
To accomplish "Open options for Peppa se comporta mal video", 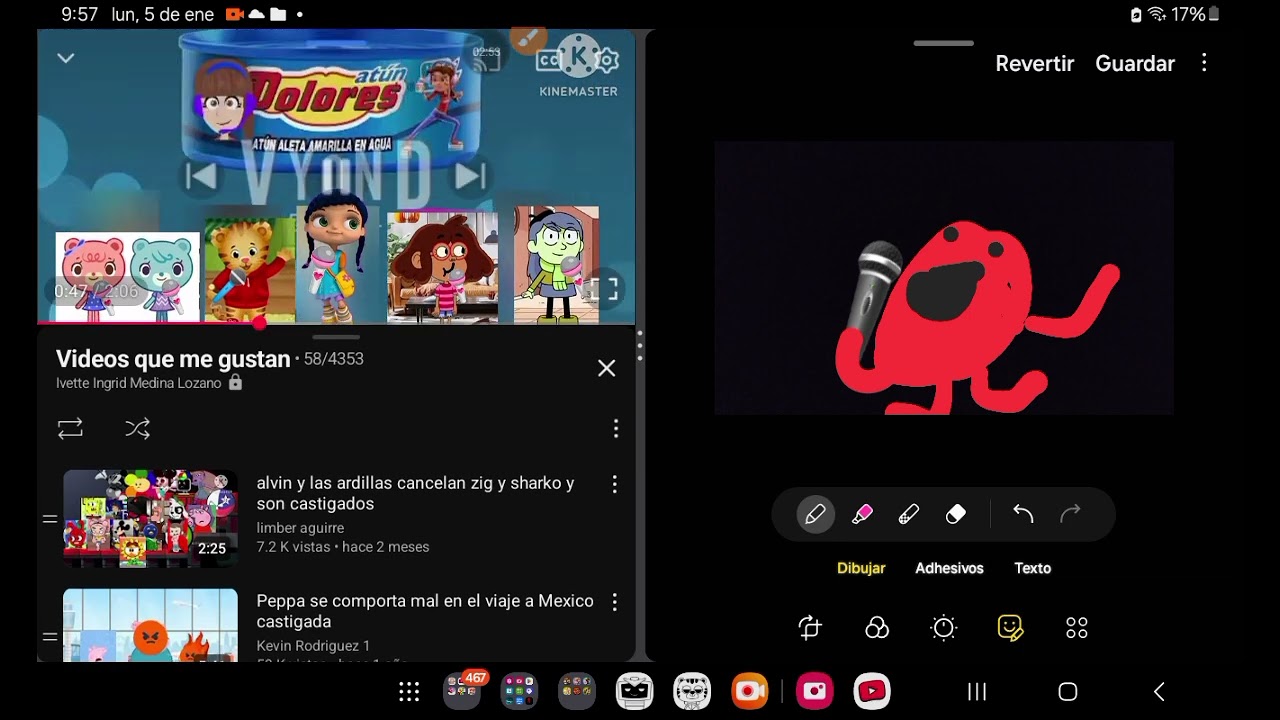I will point(614,602).
